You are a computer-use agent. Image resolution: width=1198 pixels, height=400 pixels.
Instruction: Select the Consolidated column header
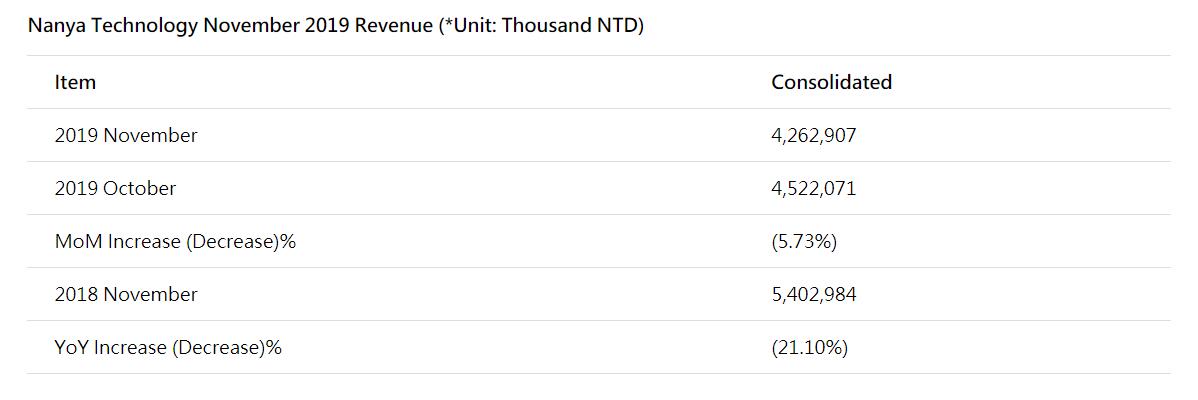click(831, 82)
